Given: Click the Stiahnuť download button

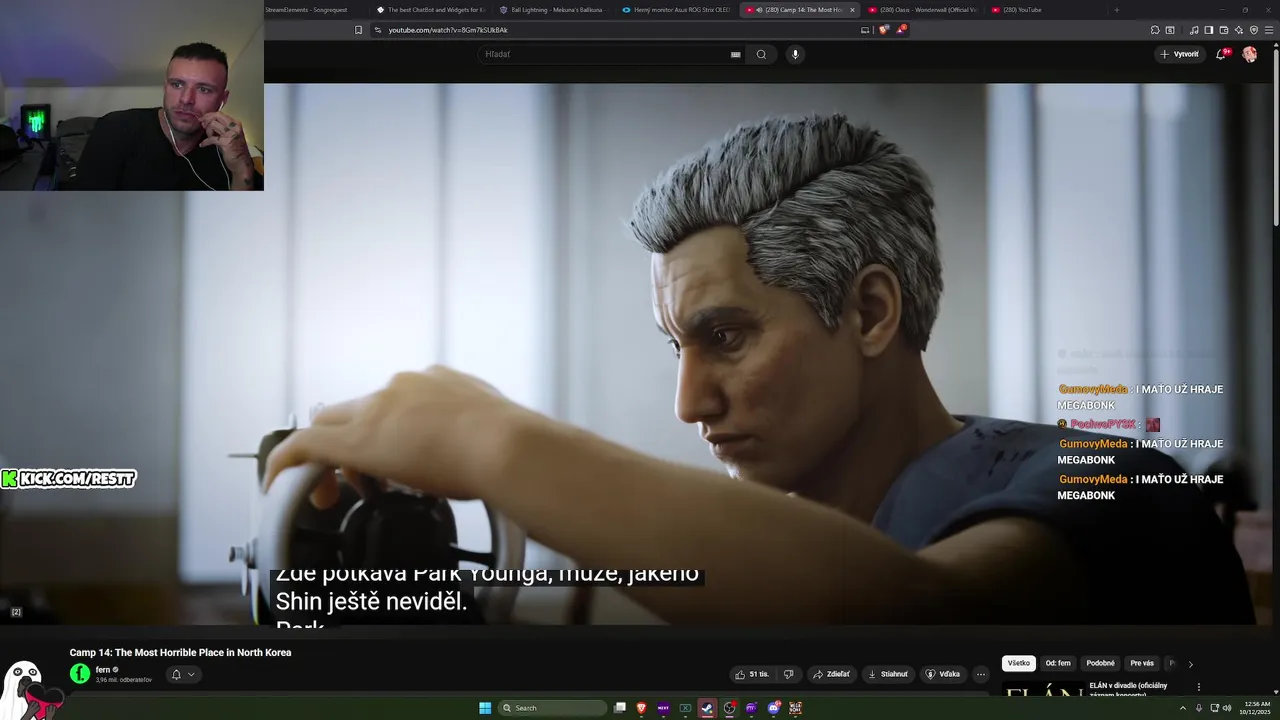Looking at the screenshot, I should pyautogui.click(x=888, y=674).
